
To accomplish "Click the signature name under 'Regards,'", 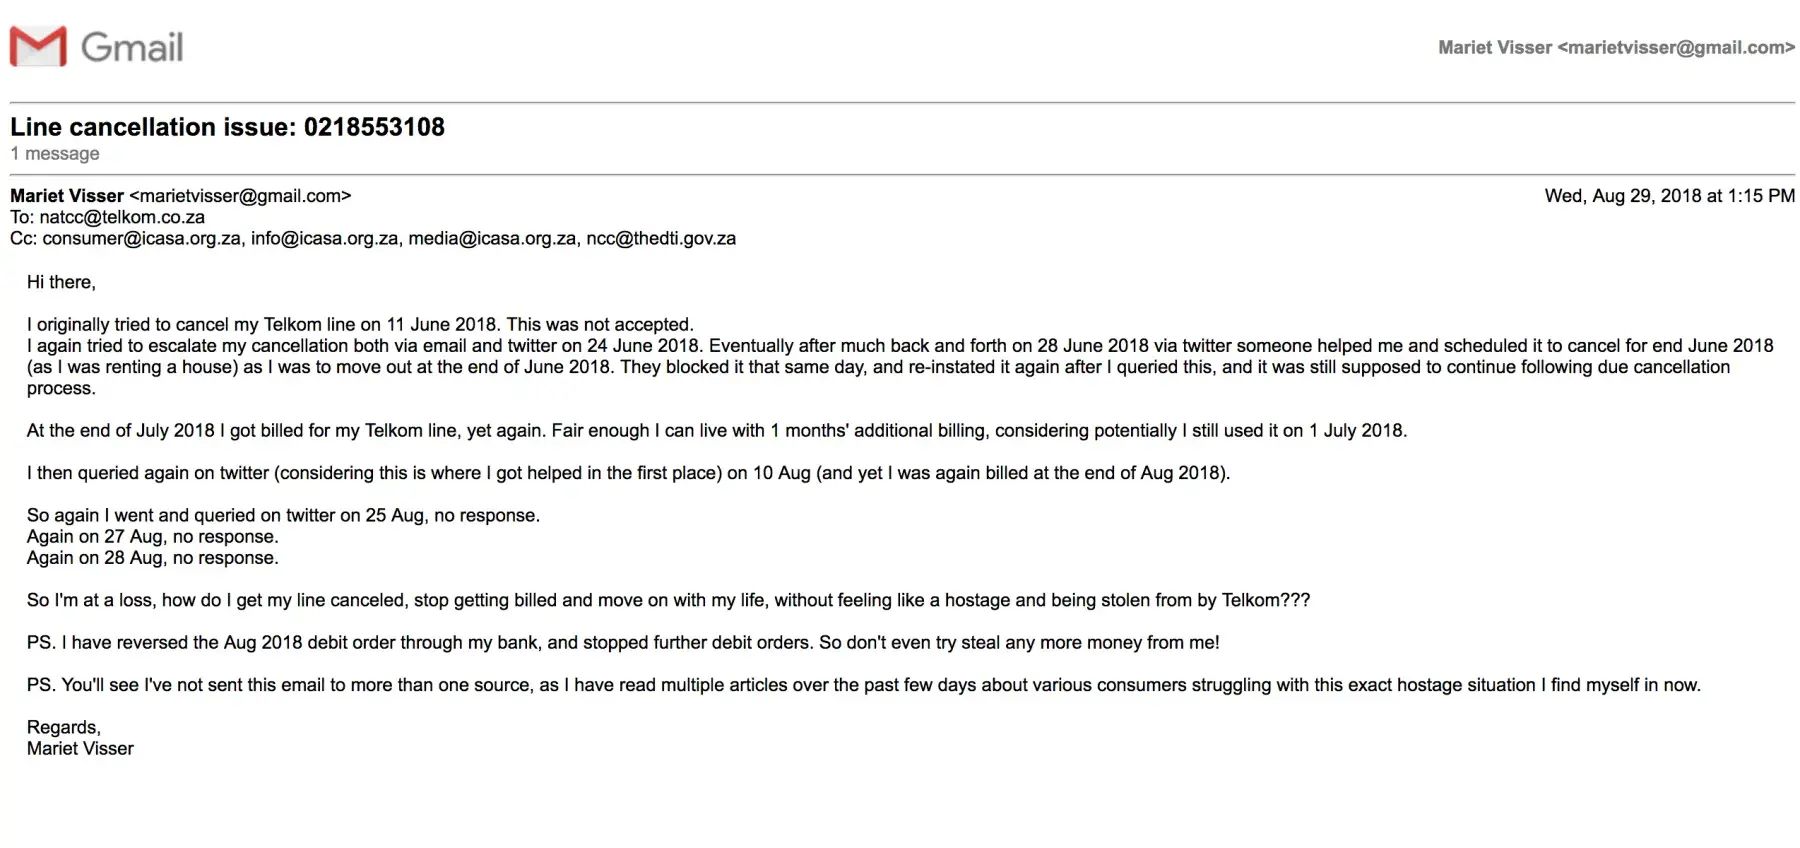I will pyautogui.click(x=80, y=748).
